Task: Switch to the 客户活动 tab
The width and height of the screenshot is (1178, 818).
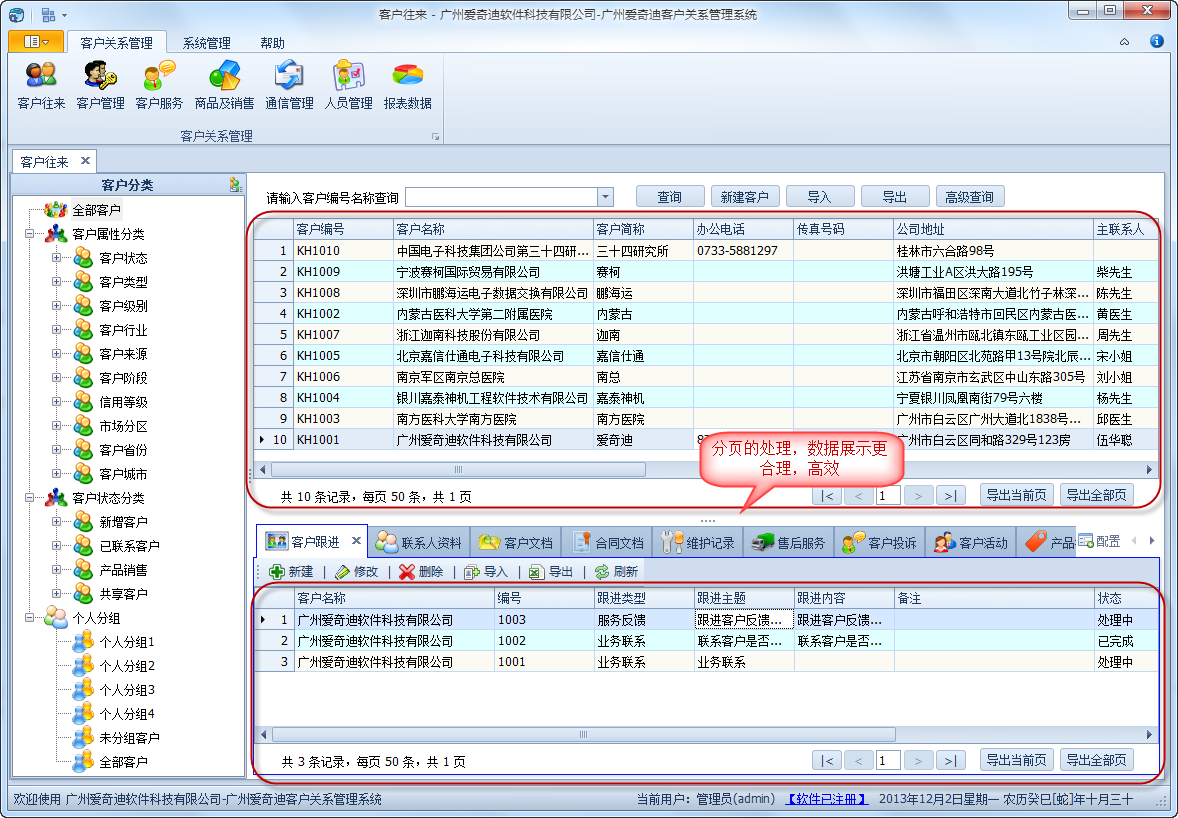Action: (x=971, y=542)
